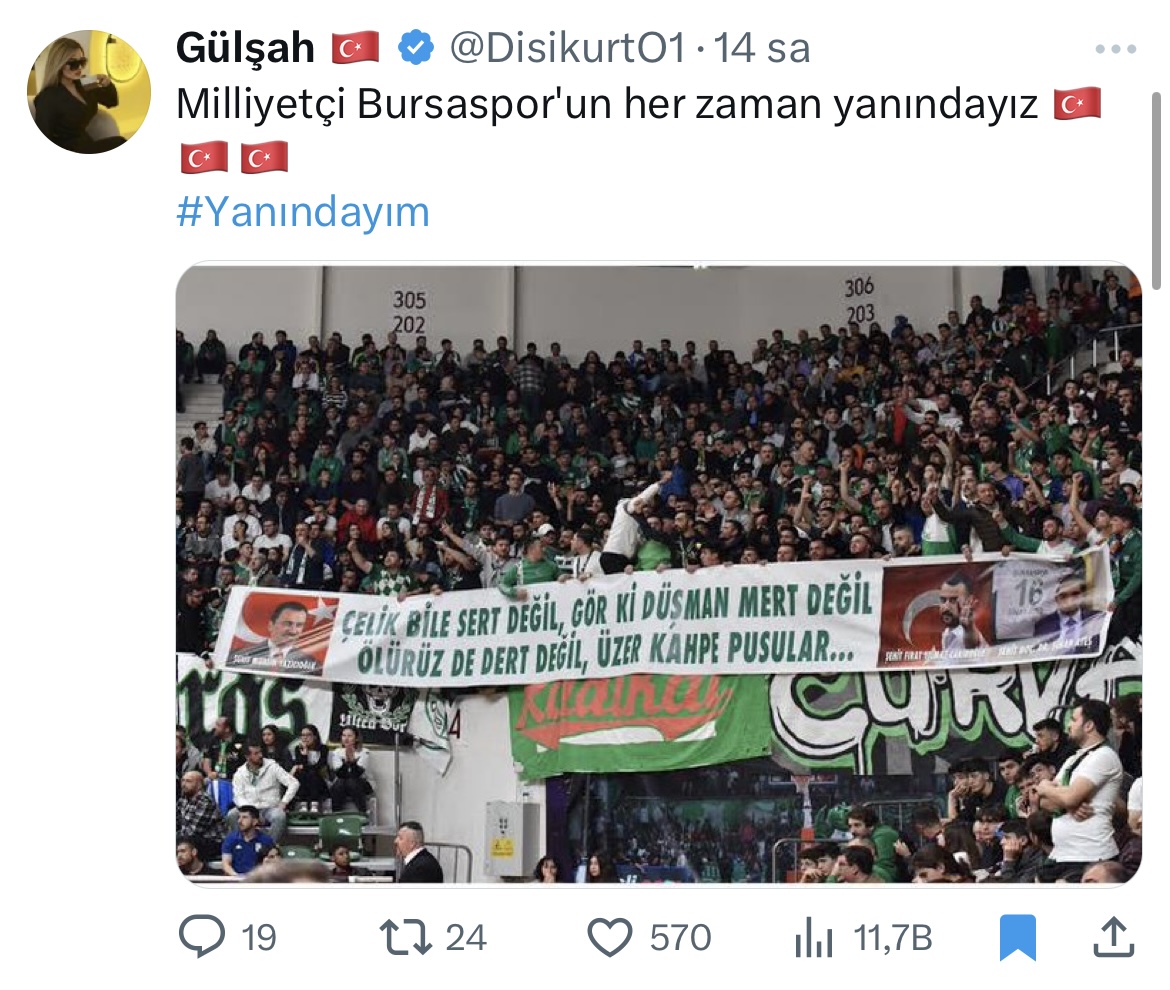Click the retweet arrows icon
The width and height of the screenshot is (1170, 990).
pyautogui.click(x=406, y=937)
